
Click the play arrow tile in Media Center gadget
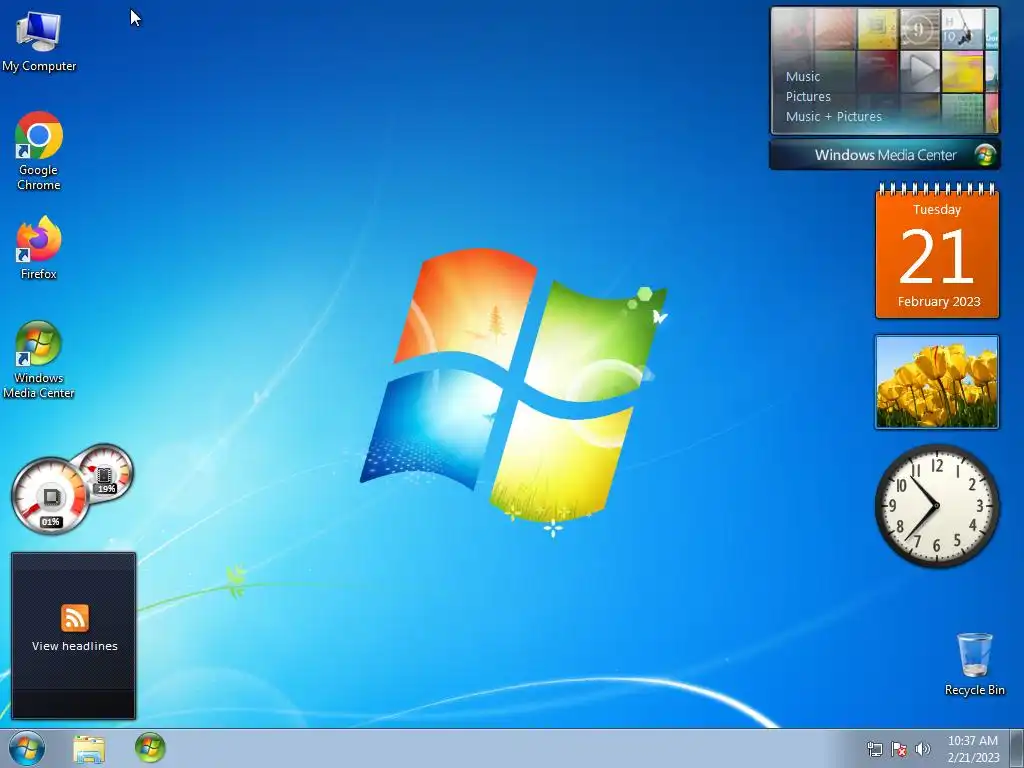tap(920, 70)
